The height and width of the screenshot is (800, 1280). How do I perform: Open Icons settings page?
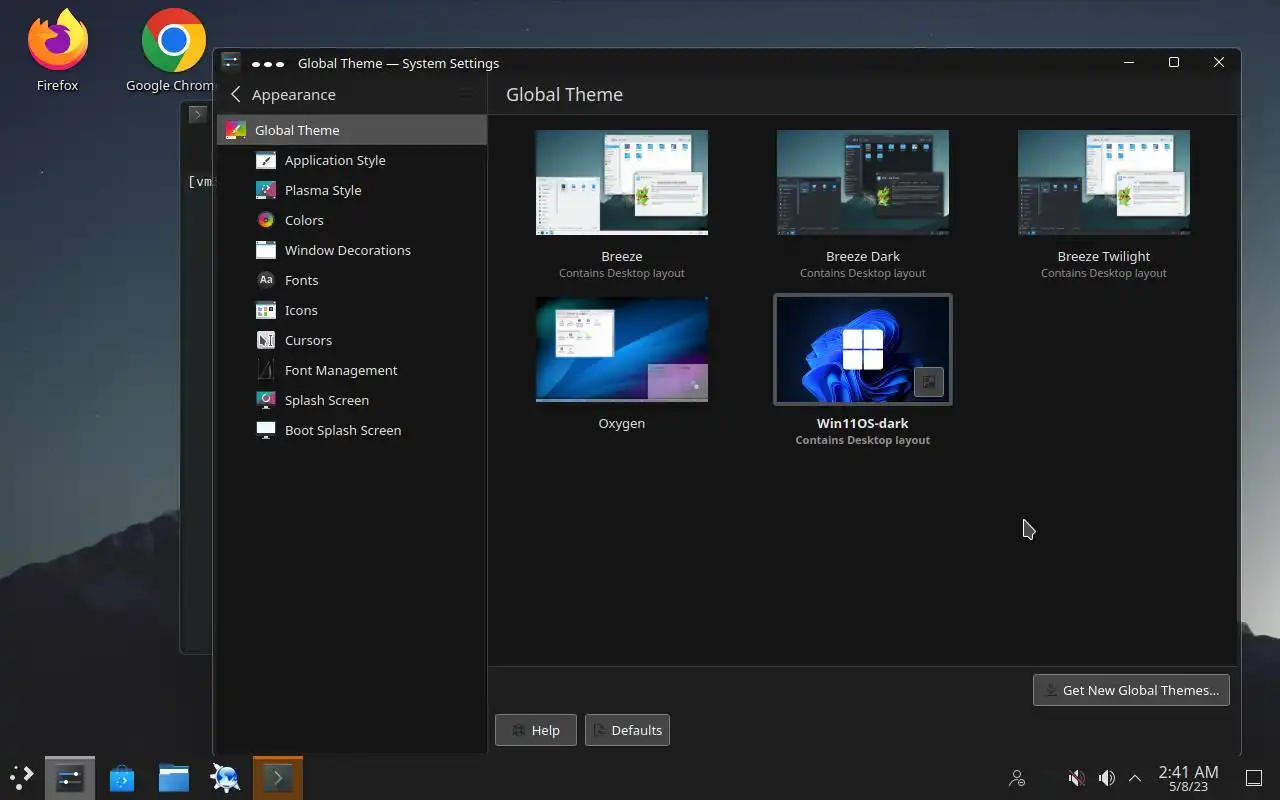click(x=352, y=310)
